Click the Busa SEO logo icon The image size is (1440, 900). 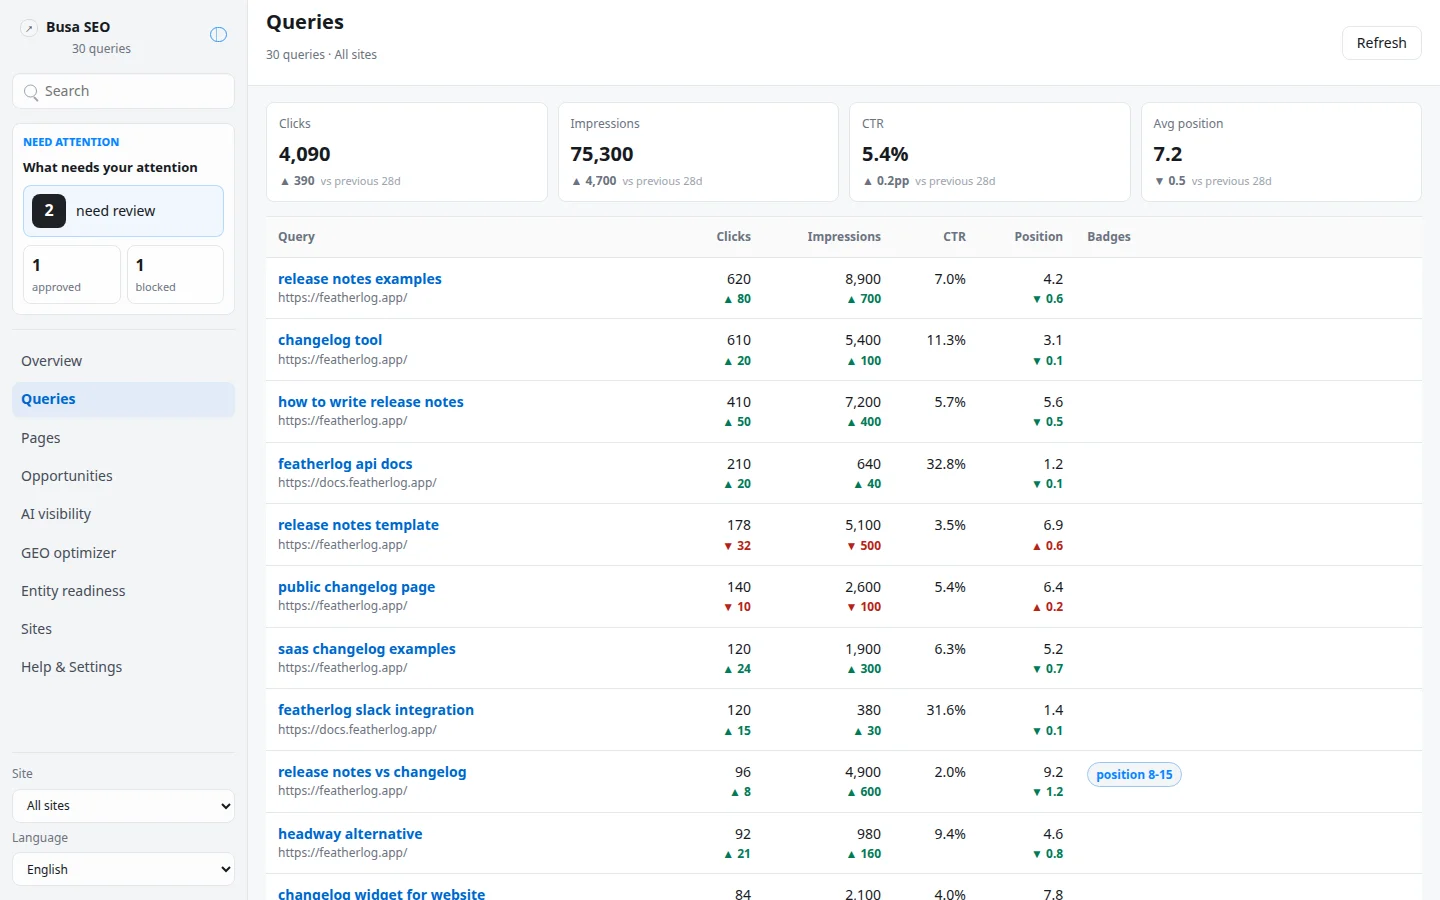pyautogui.click(x=29, y=28)
